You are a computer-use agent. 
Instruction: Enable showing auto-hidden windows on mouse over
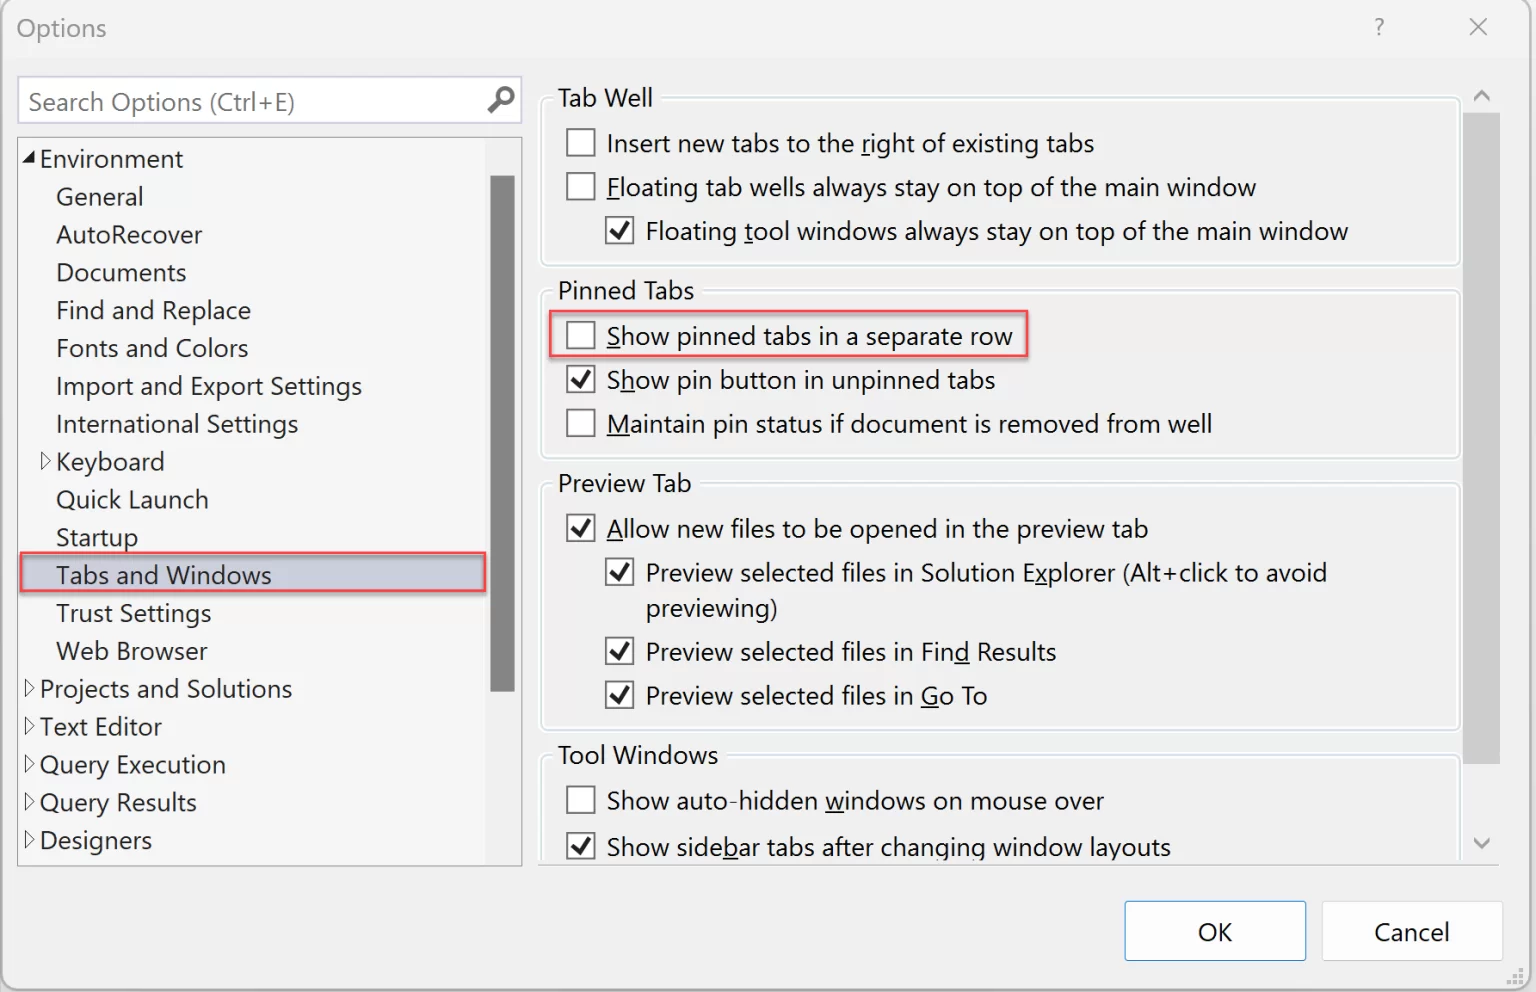click(x=580, y=799)
